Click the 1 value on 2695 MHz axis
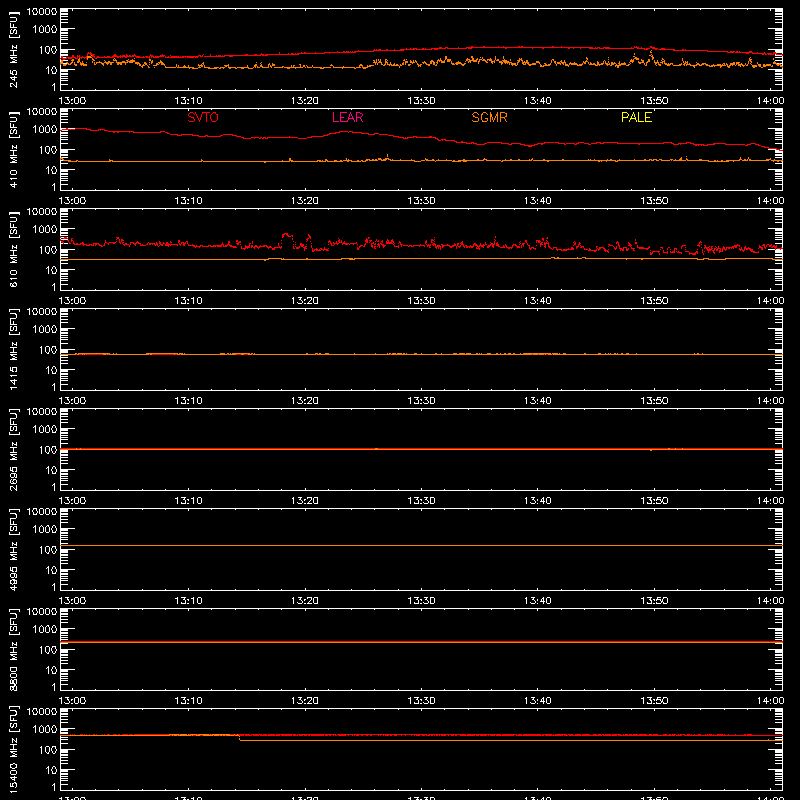The height and width of the screenshot is (800, 800). (x=54, y=487)
